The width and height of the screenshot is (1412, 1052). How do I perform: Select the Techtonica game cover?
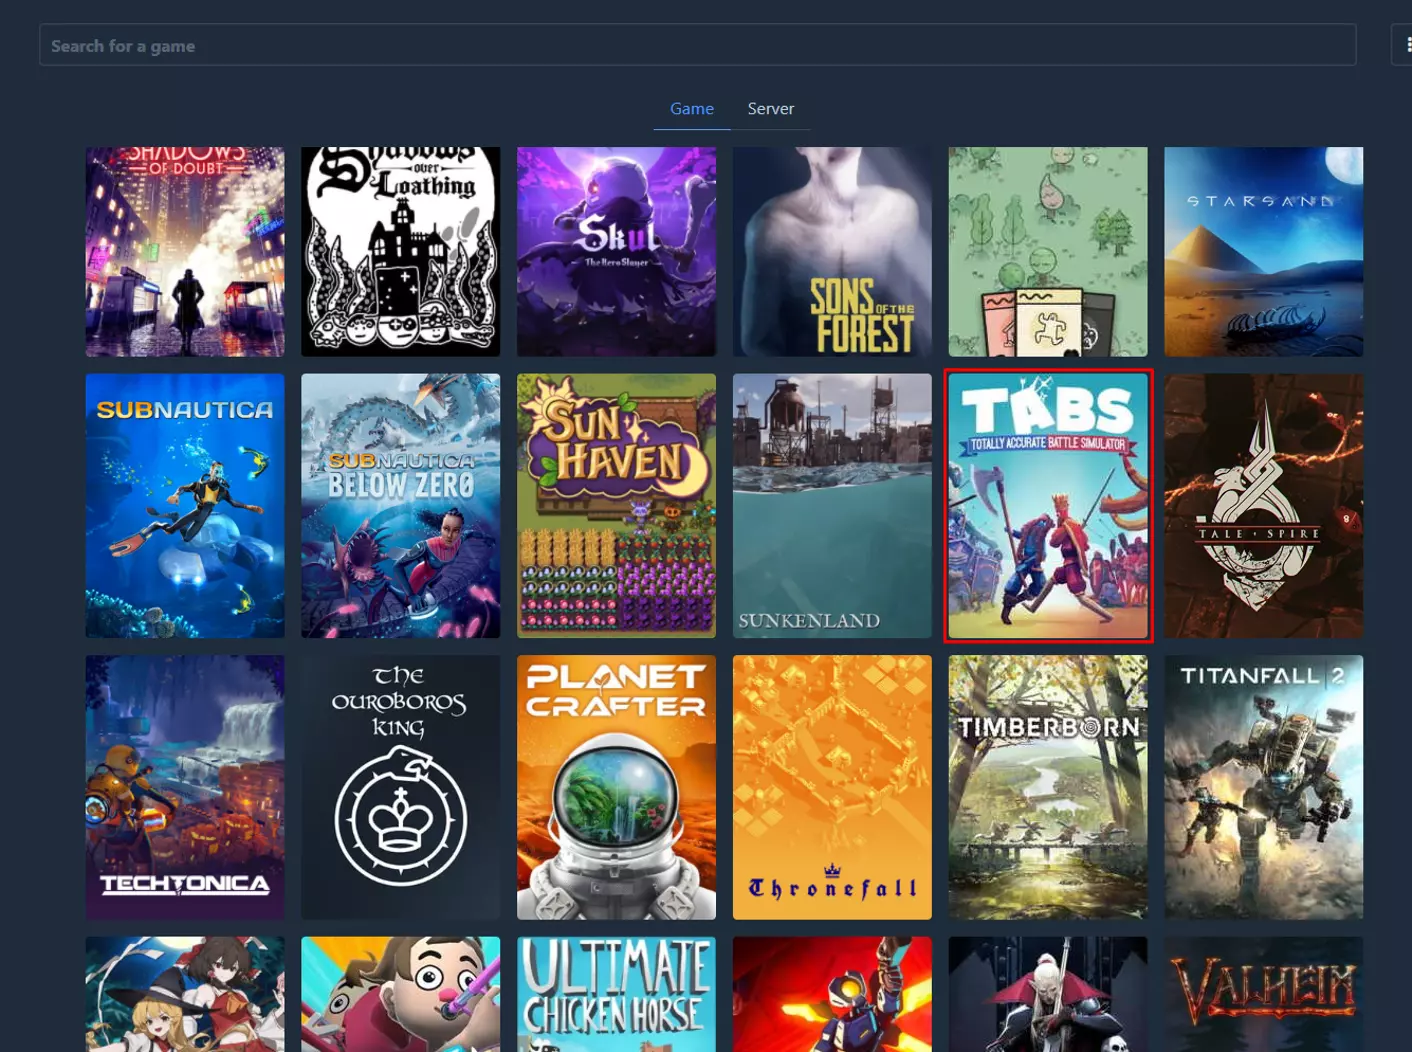[185, 787]
